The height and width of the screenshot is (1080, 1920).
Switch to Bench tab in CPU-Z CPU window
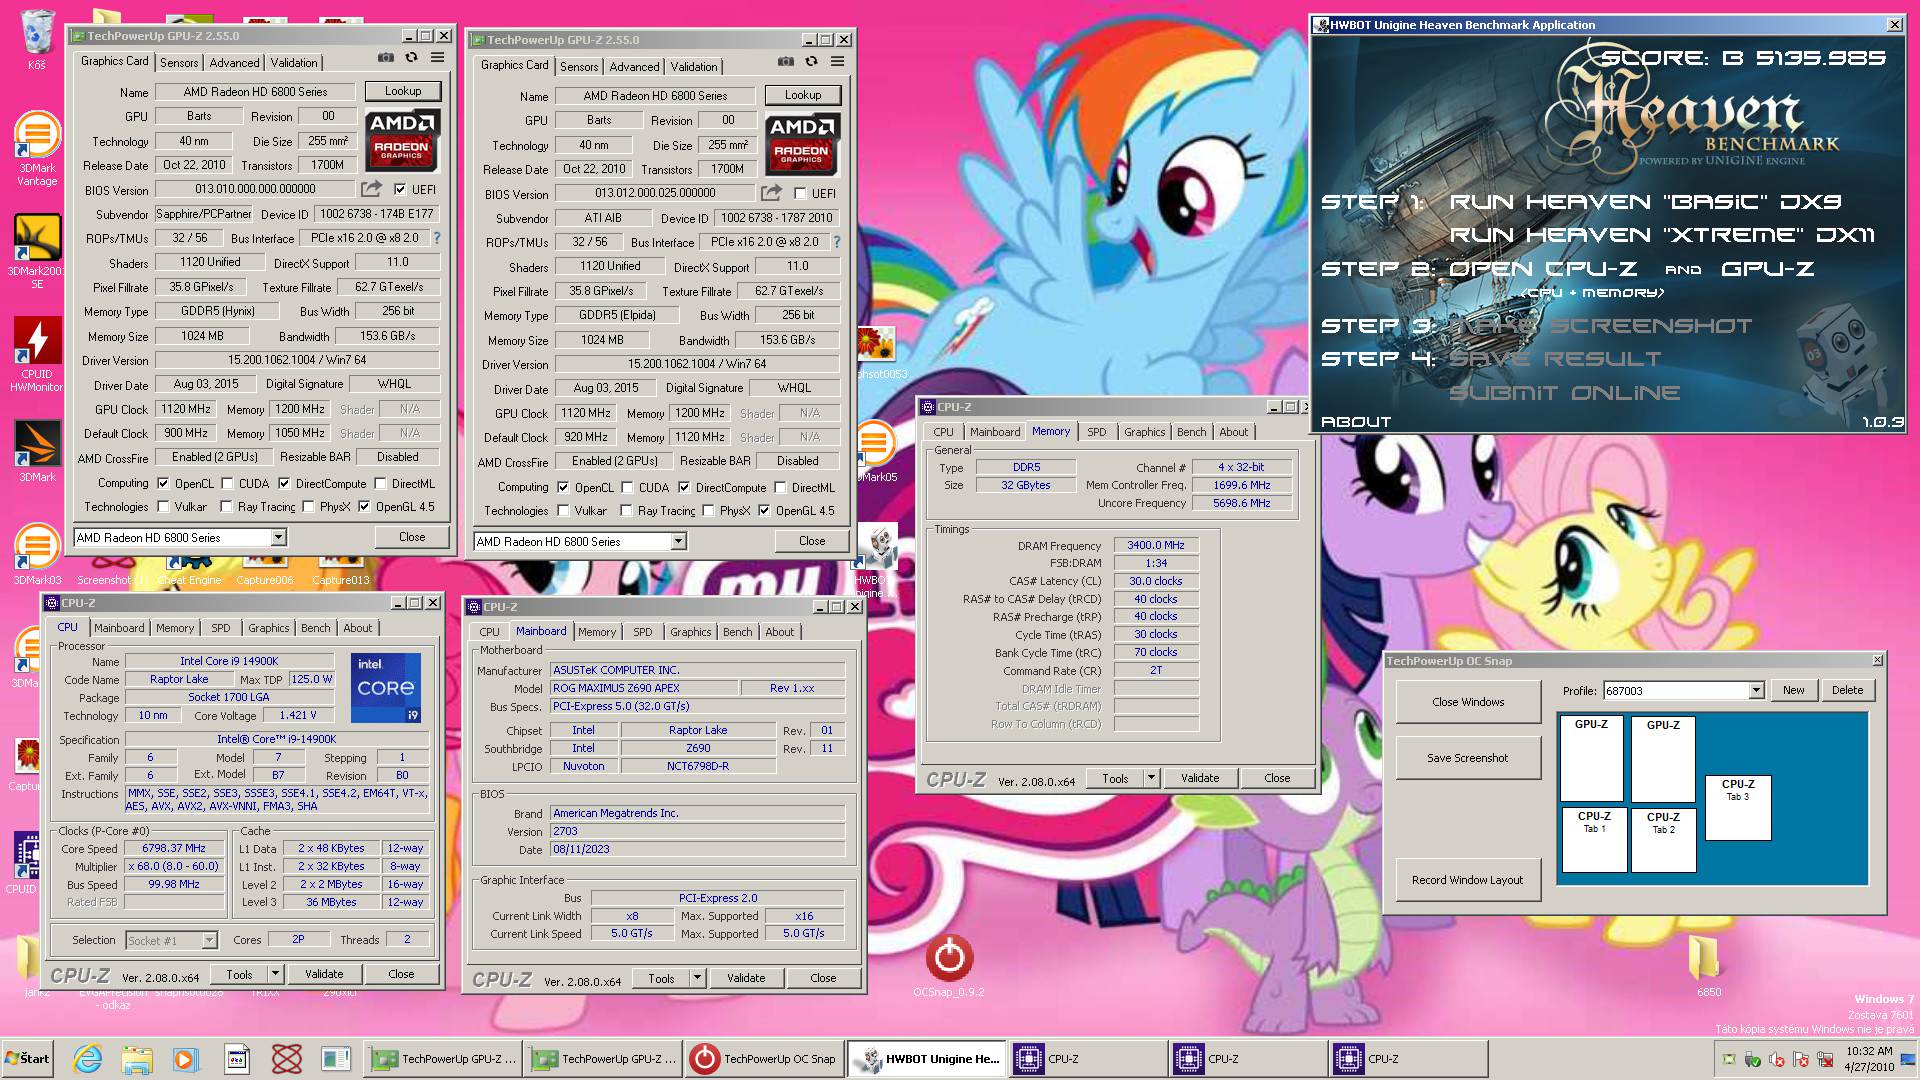click(x=315, y=628)
